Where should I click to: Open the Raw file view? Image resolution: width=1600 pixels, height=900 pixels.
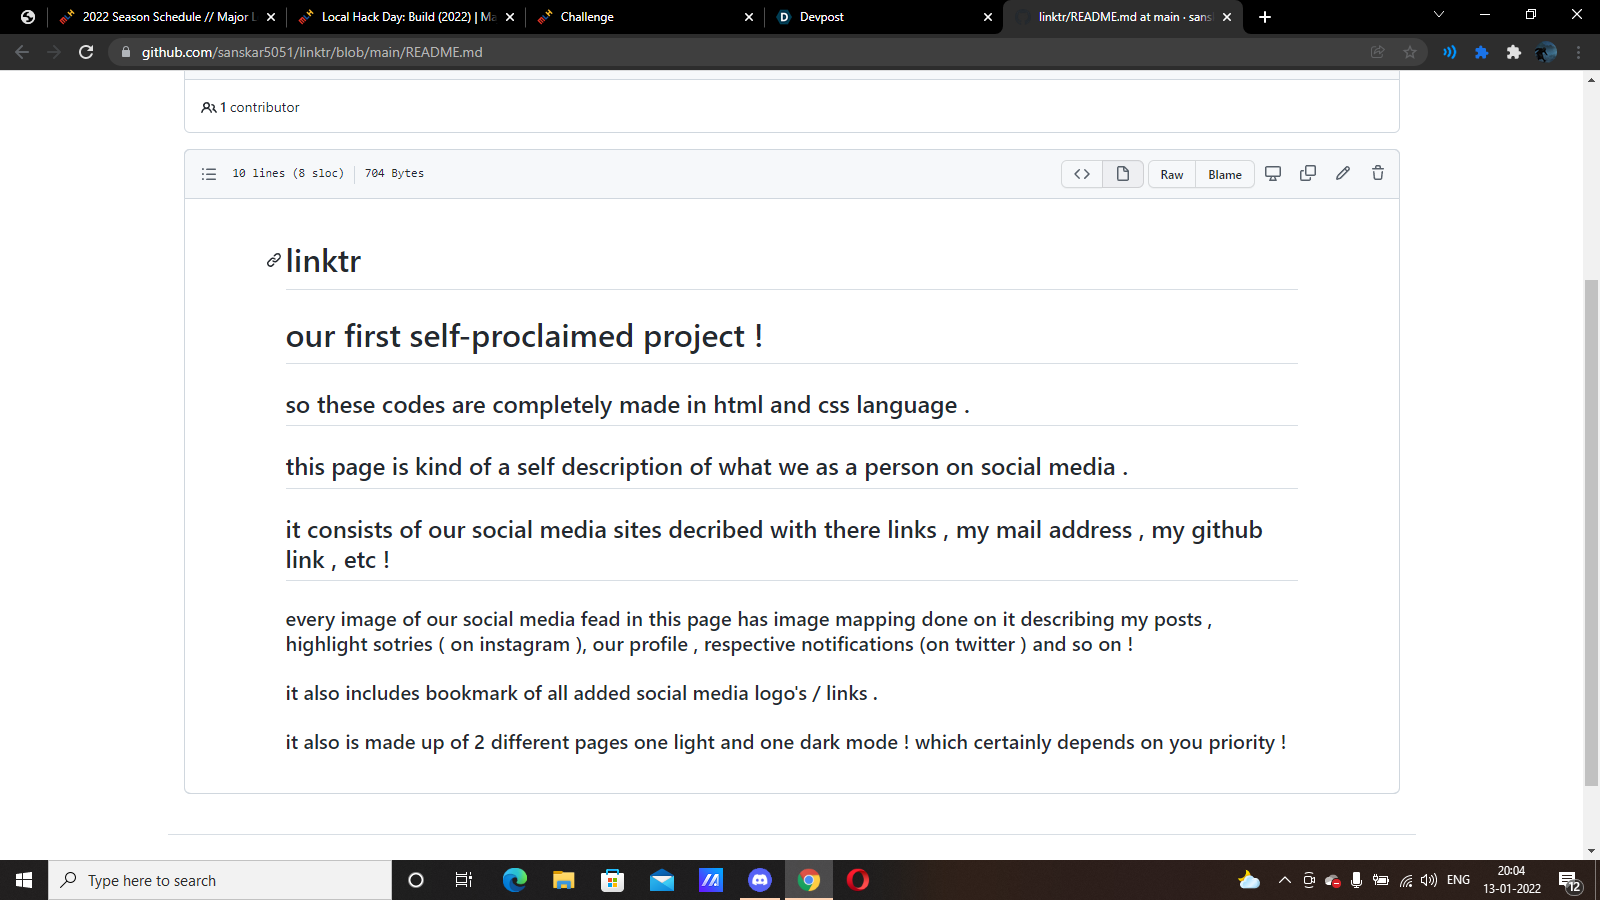pos(1172,174)
